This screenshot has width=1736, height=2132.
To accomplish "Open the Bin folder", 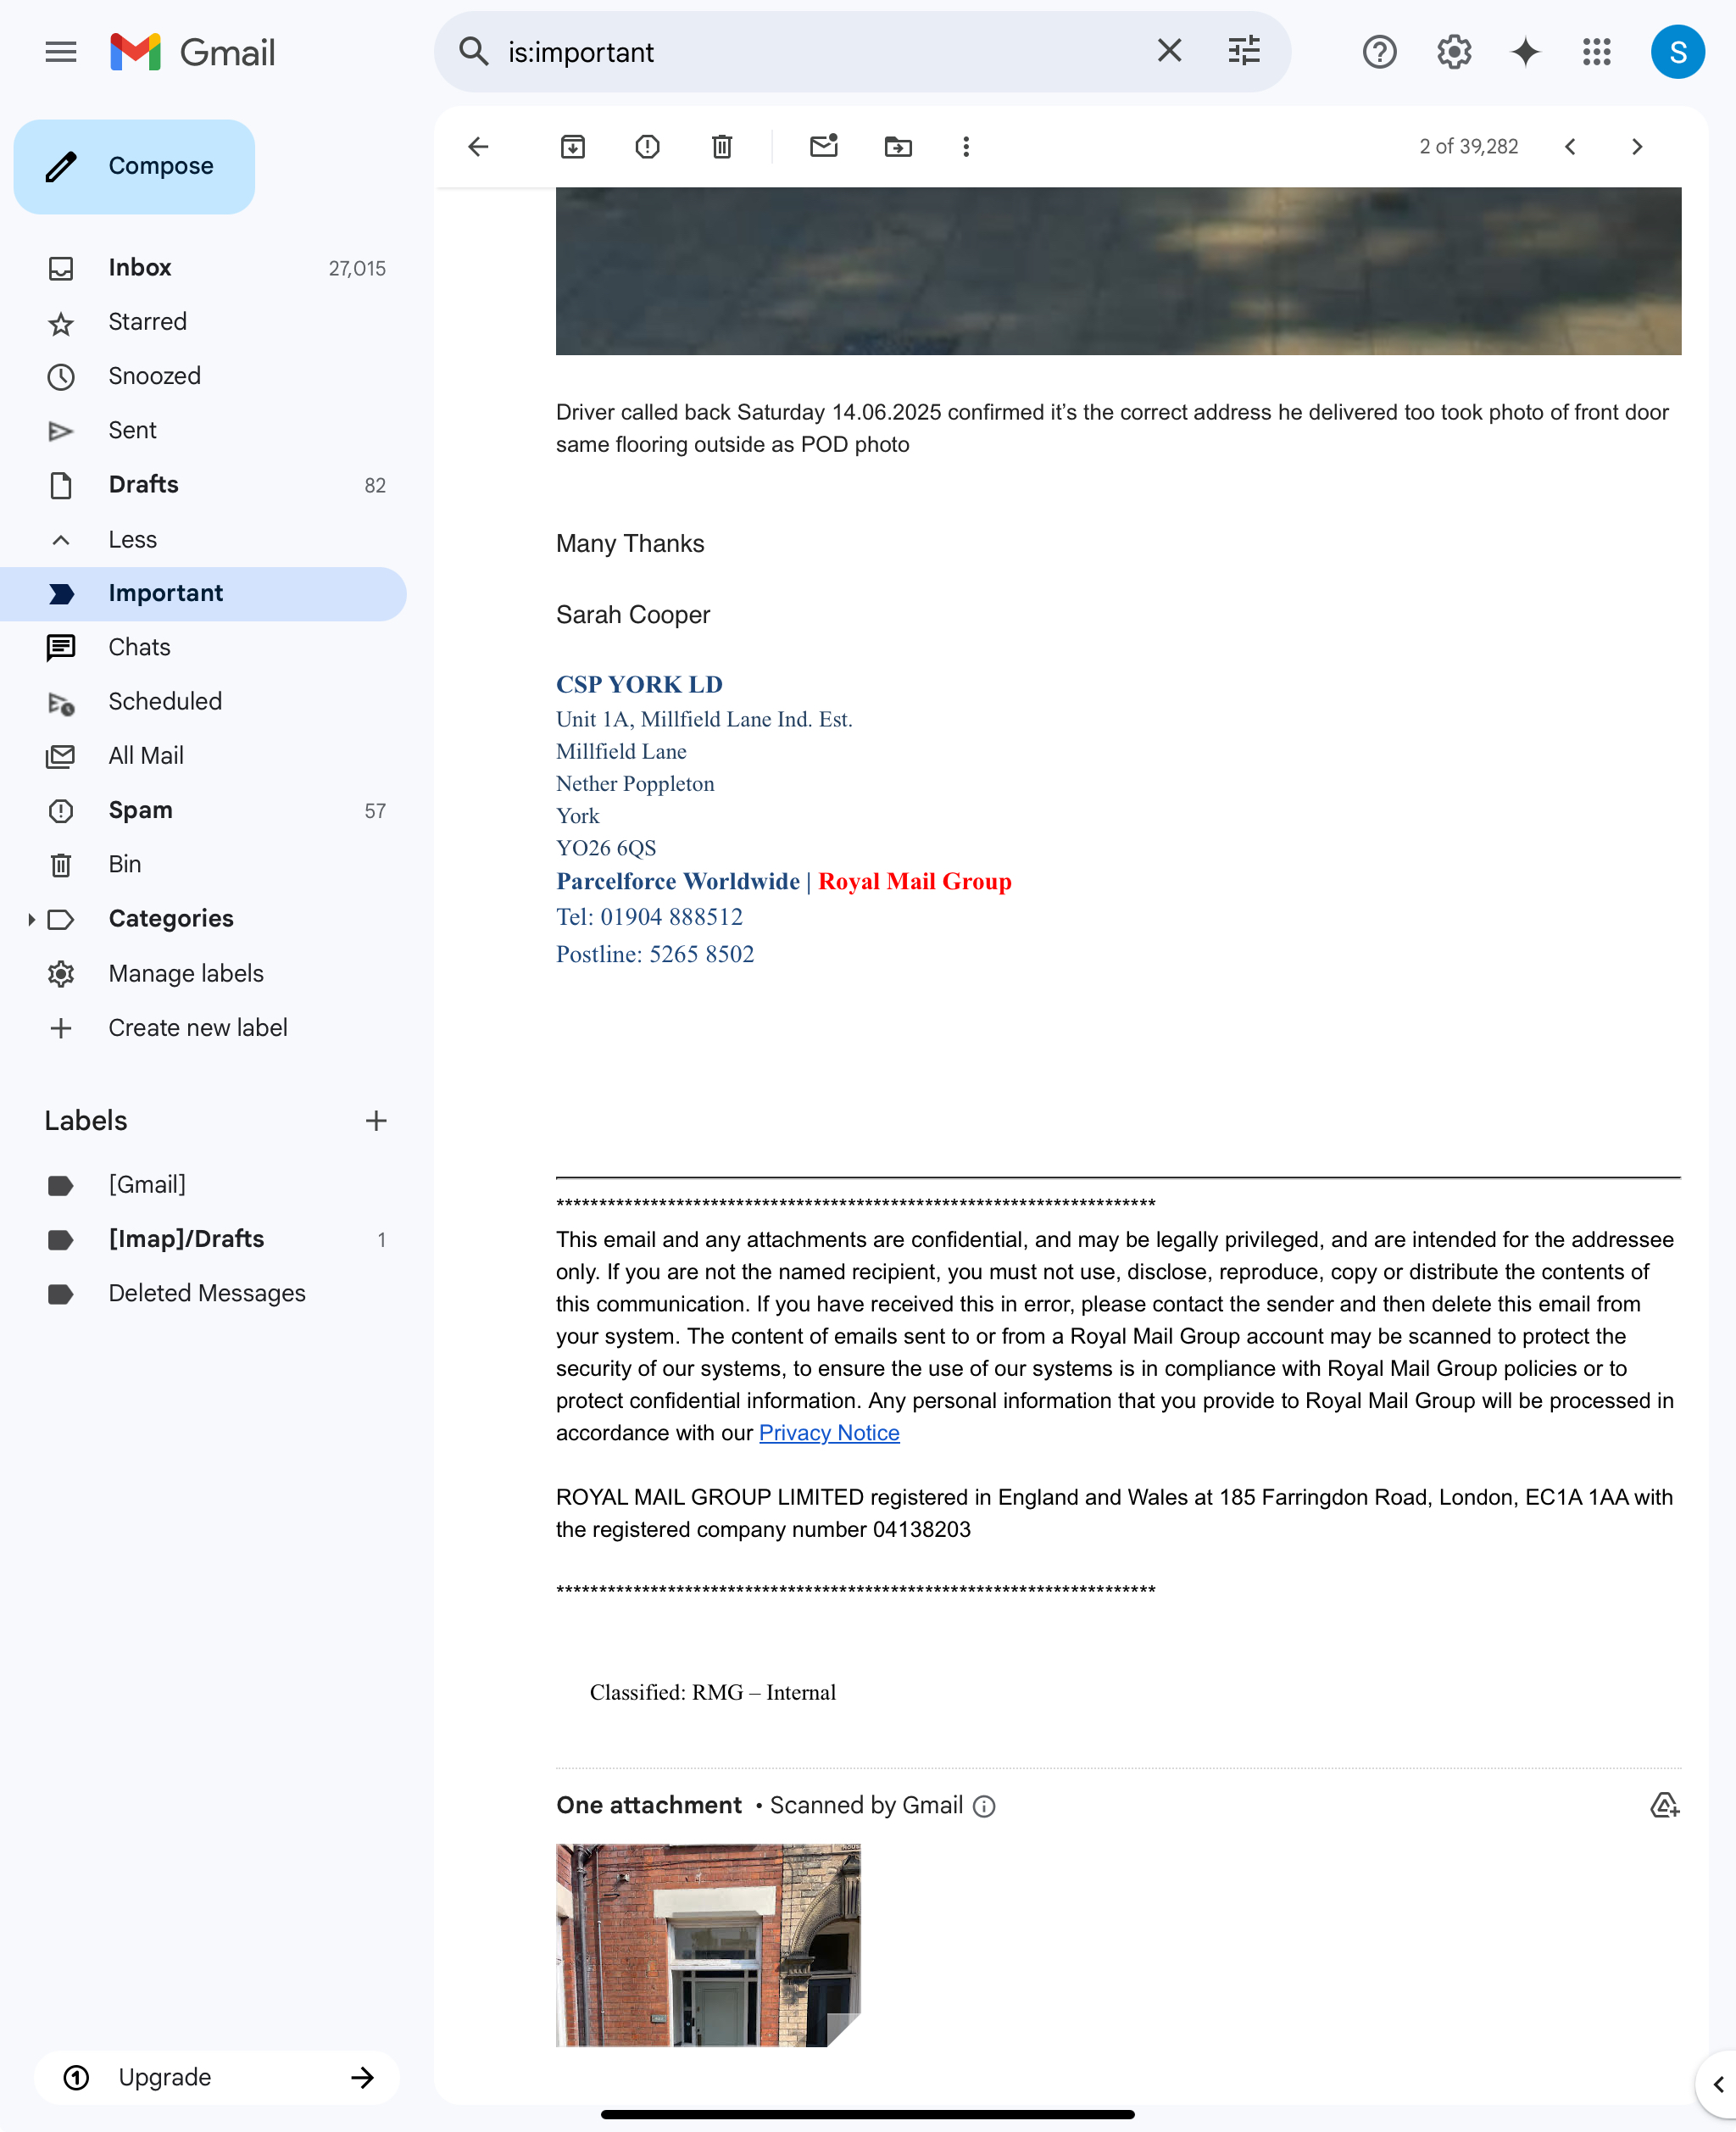I will [203, 865].
